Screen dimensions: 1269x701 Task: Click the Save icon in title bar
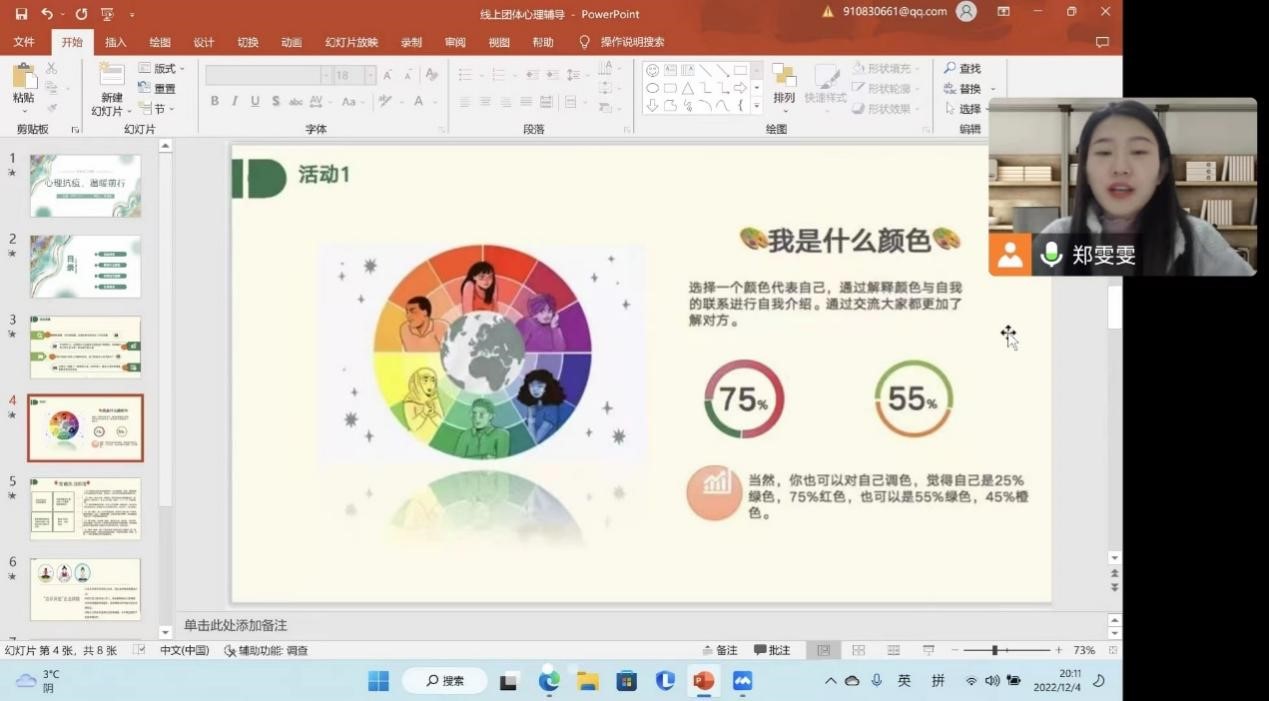point(21,14)
